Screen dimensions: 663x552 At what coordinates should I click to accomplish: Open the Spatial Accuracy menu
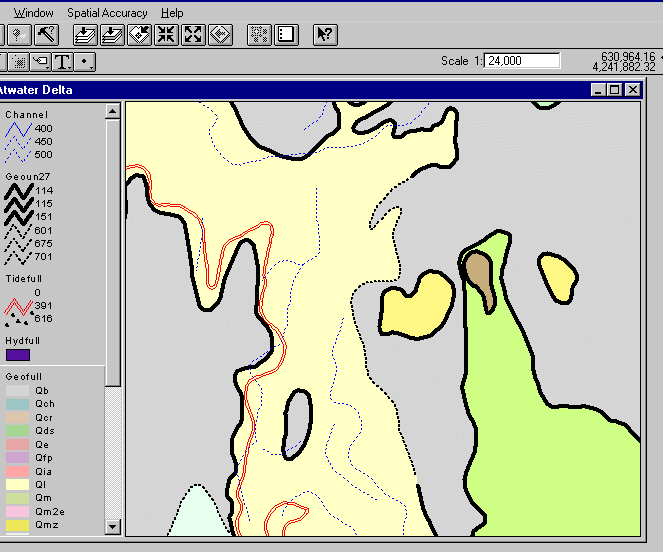tap(107, 13)
